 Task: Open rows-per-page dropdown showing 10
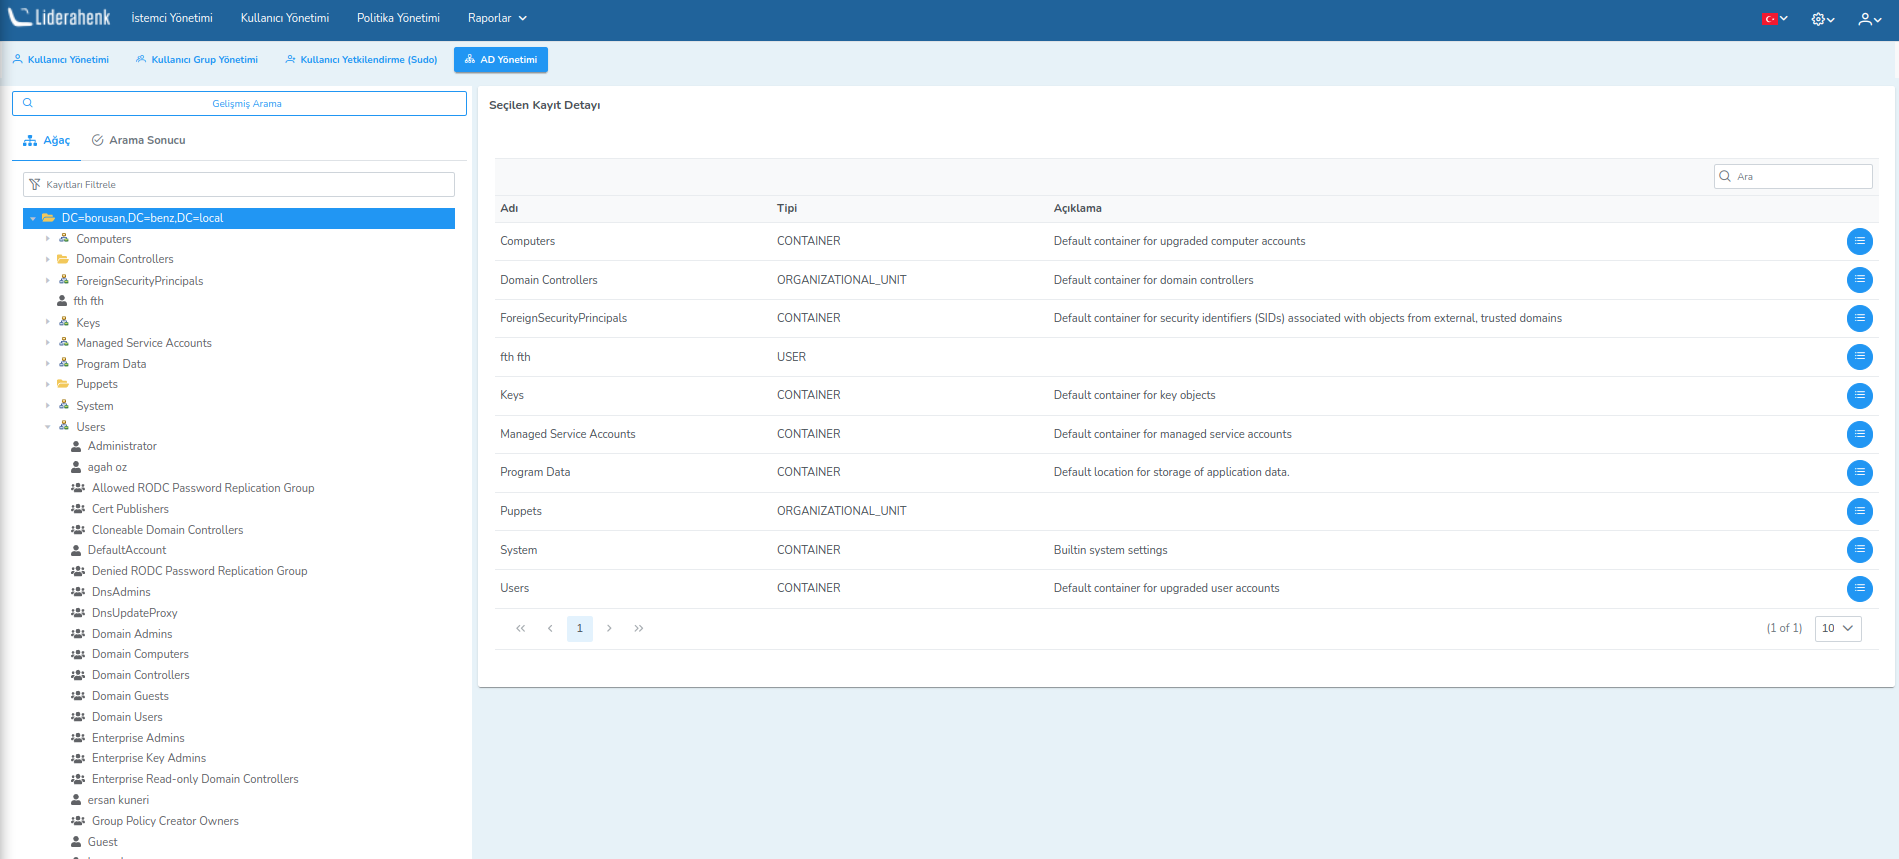point(1837,629)
